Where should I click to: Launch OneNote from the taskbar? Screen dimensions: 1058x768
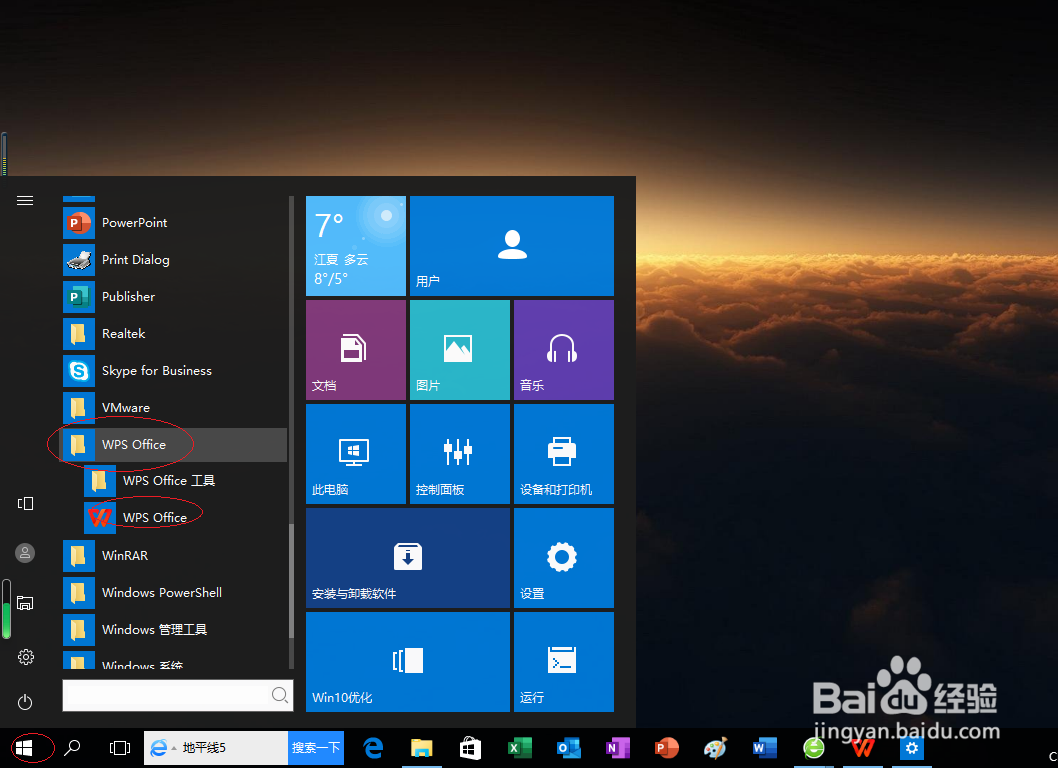(617, 748)
